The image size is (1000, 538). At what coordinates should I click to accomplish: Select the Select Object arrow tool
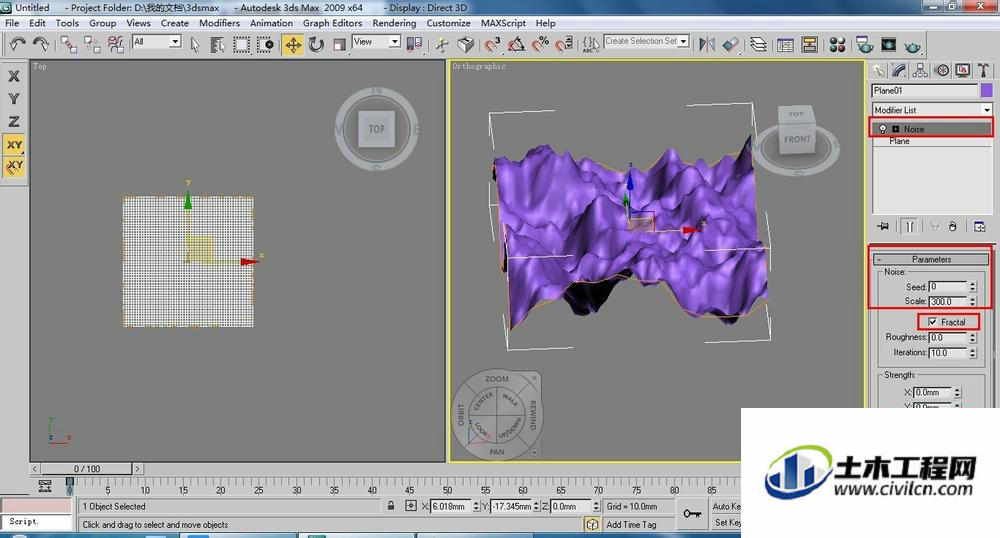click(195, 44)
